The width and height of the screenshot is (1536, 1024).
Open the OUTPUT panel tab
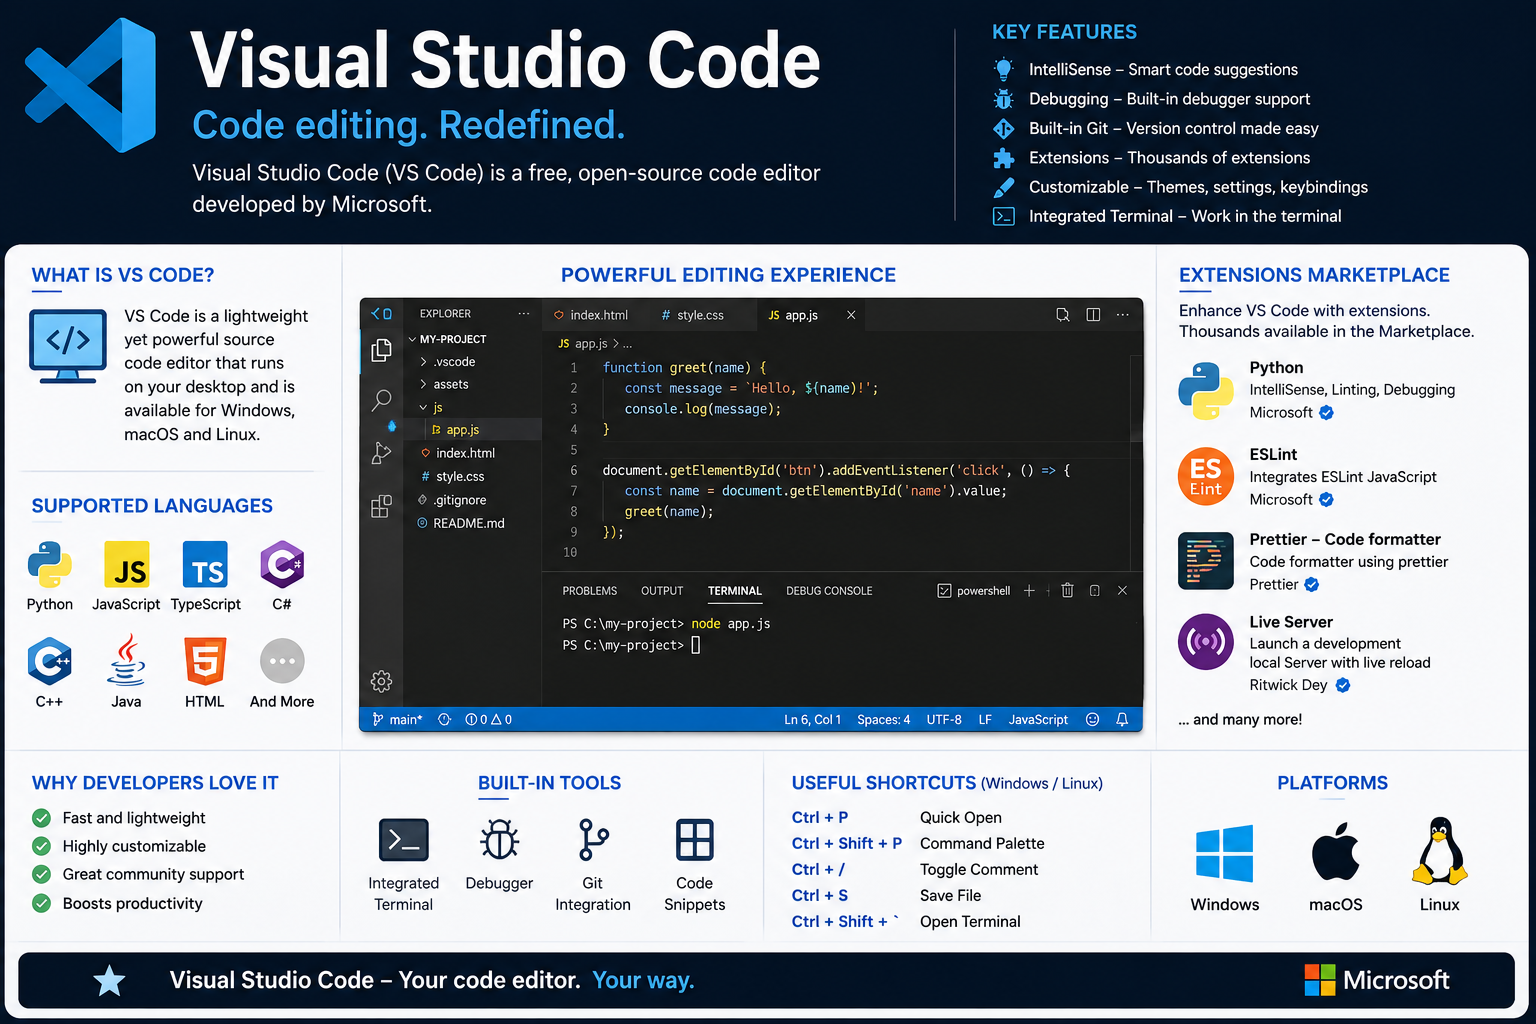[x=662, y=591]
